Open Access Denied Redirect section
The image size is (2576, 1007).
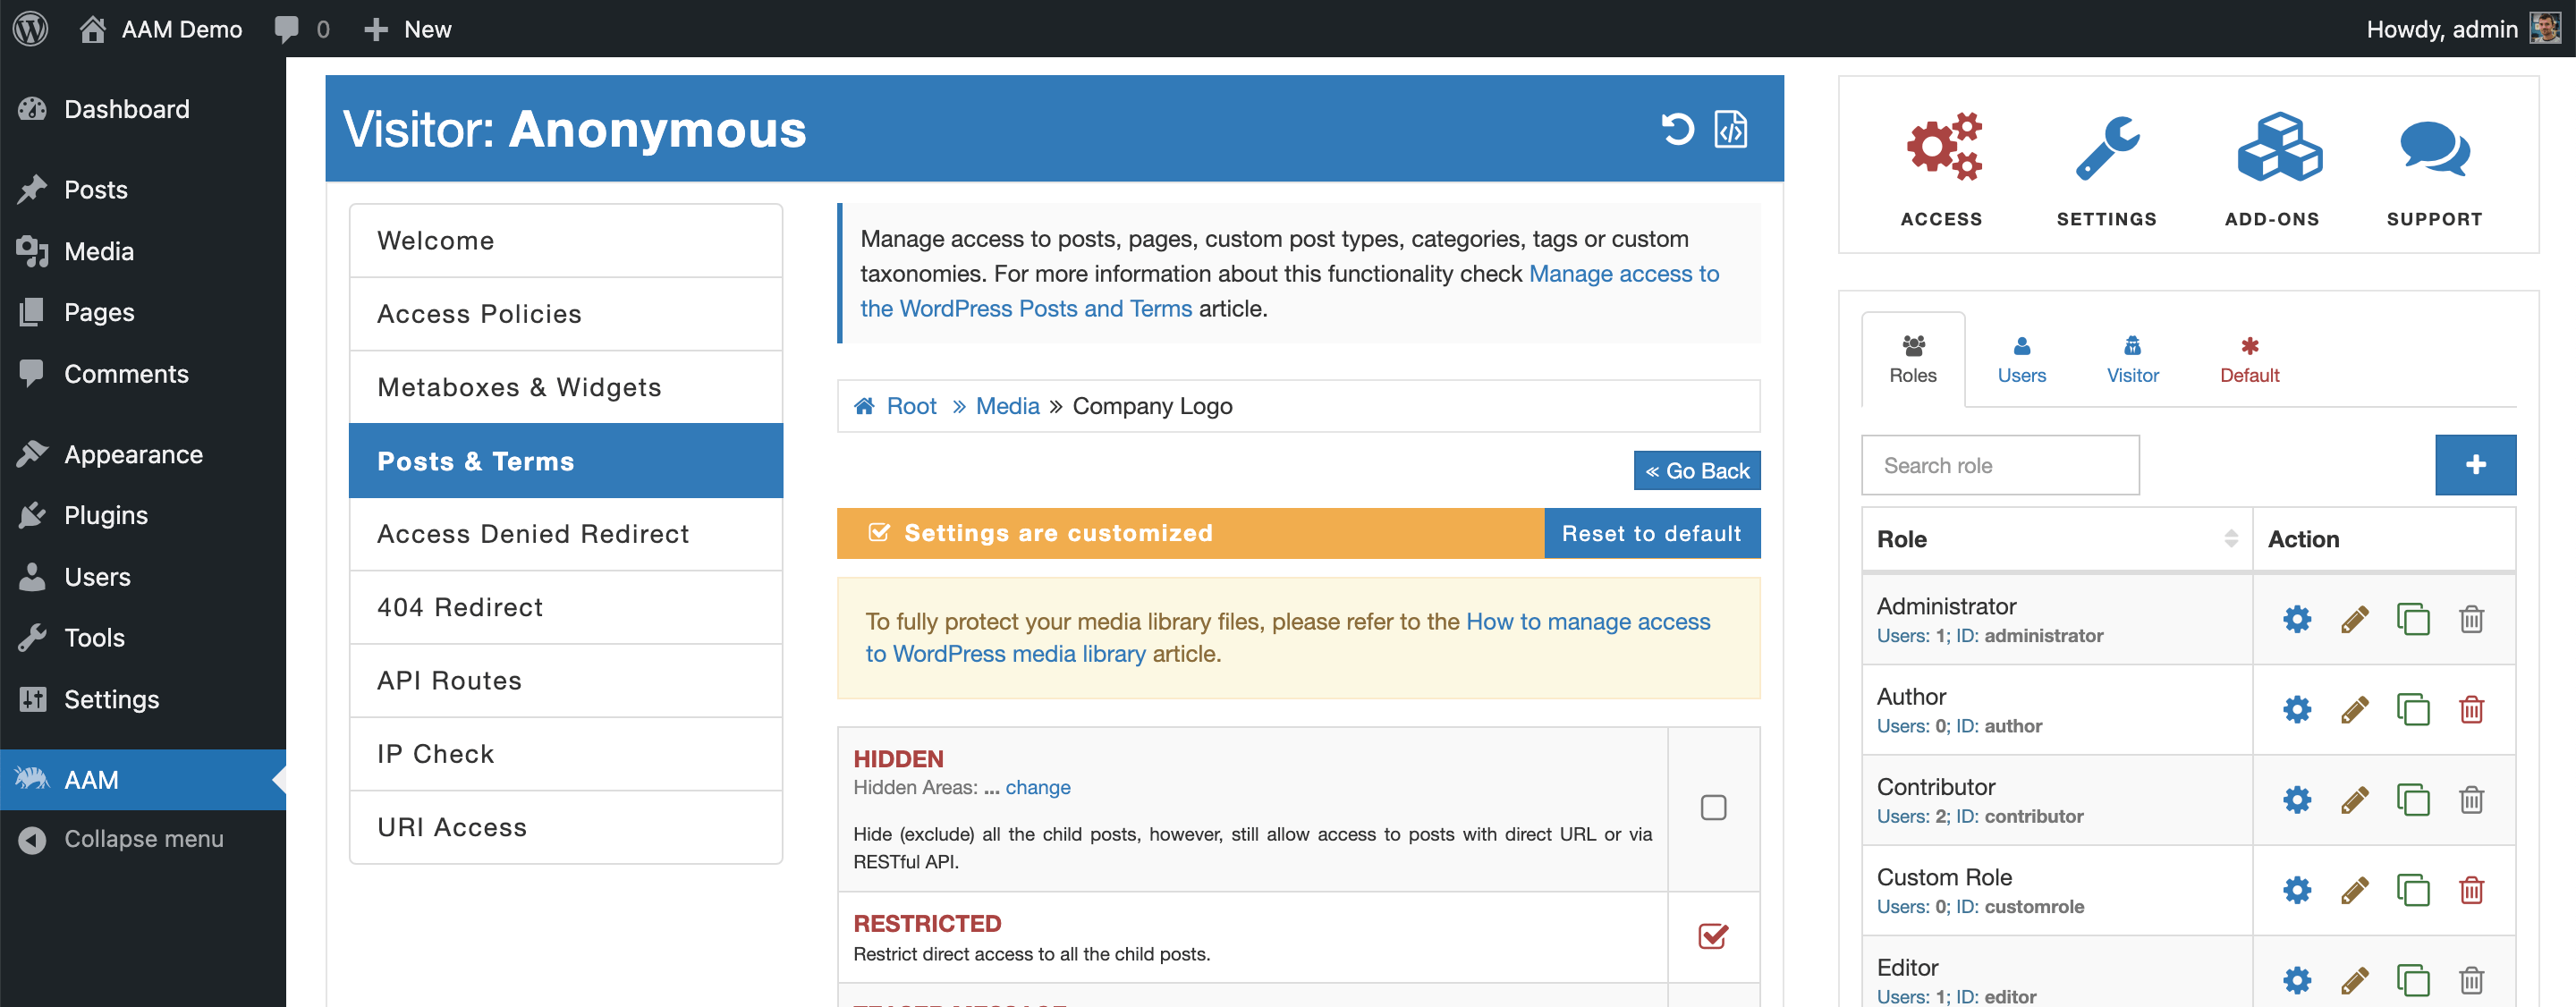(x=566, y=534)
